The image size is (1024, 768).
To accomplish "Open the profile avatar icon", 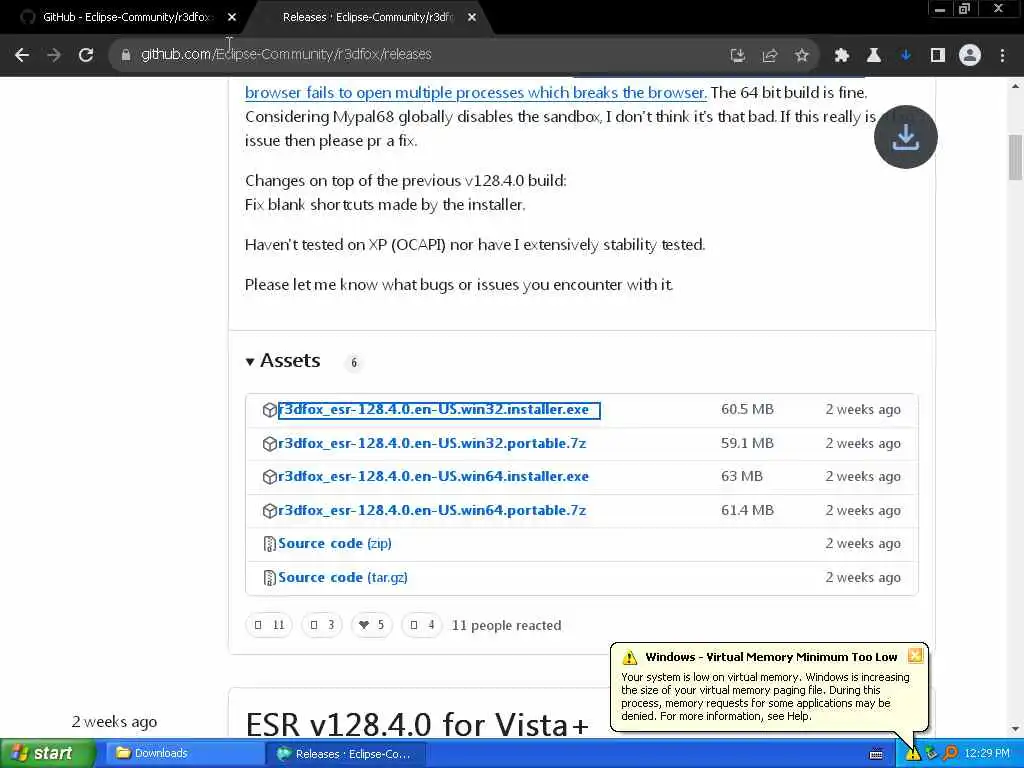I will [x=970, y=55].
